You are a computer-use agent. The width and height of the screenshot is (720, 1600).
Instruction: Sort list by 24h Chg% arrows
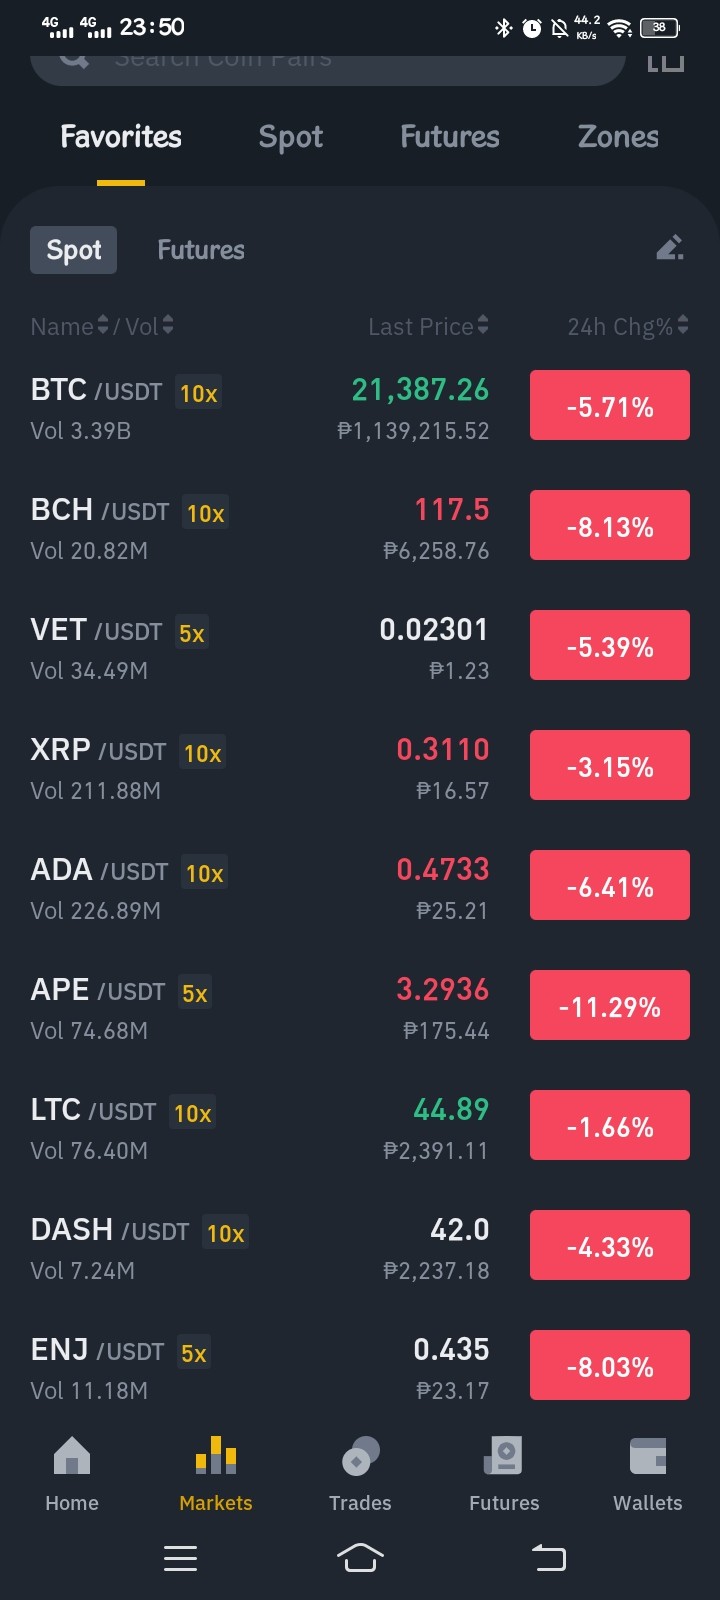[x=683, y=325]
